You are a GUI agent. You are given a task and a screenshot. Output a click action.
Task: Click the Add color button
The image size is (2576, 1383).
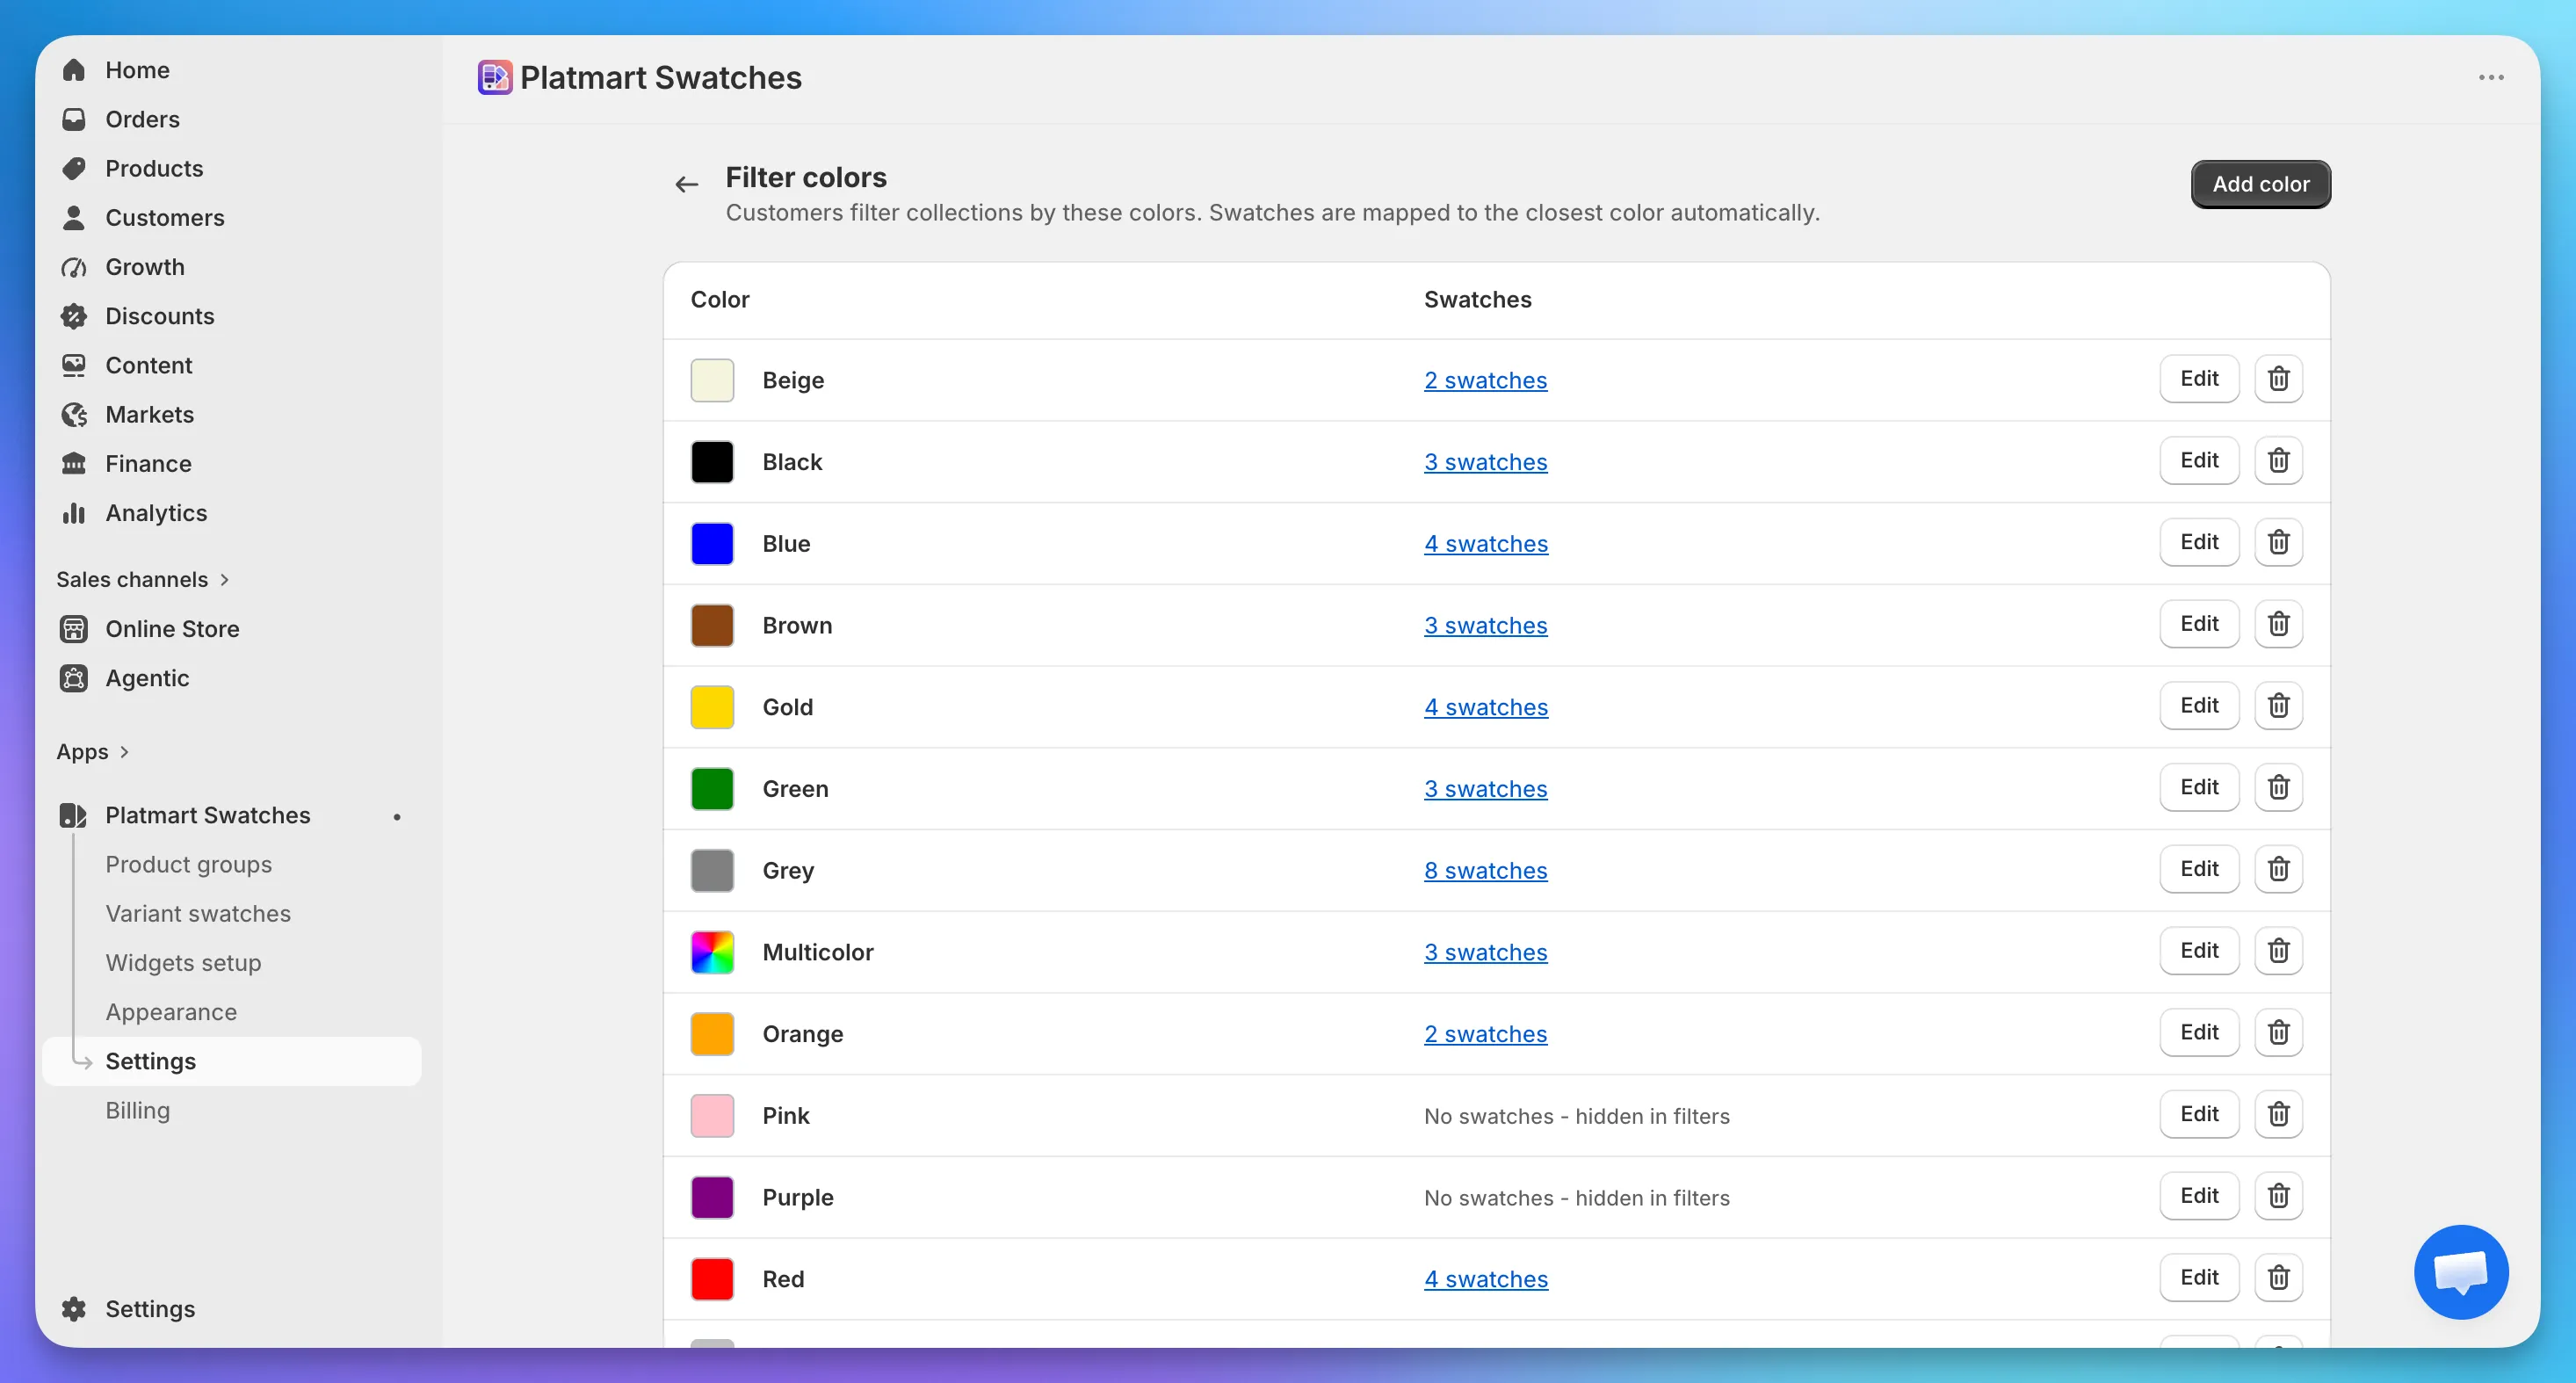2260,184
